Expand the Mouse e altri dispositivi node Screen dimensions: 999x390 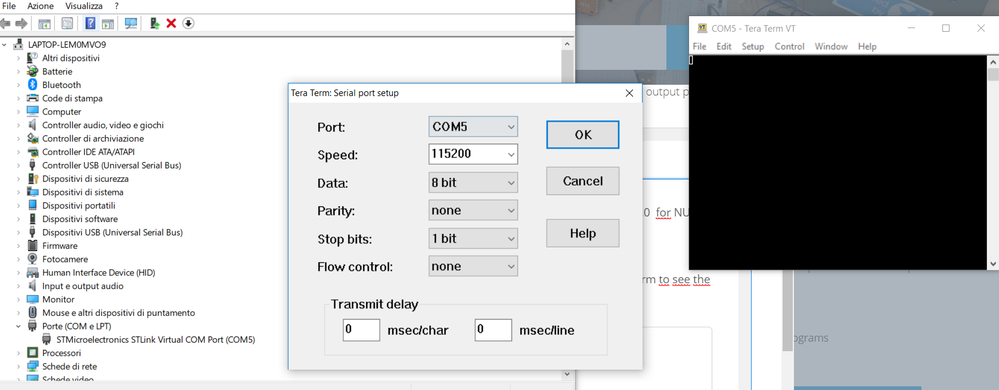[x=18, y=313]
